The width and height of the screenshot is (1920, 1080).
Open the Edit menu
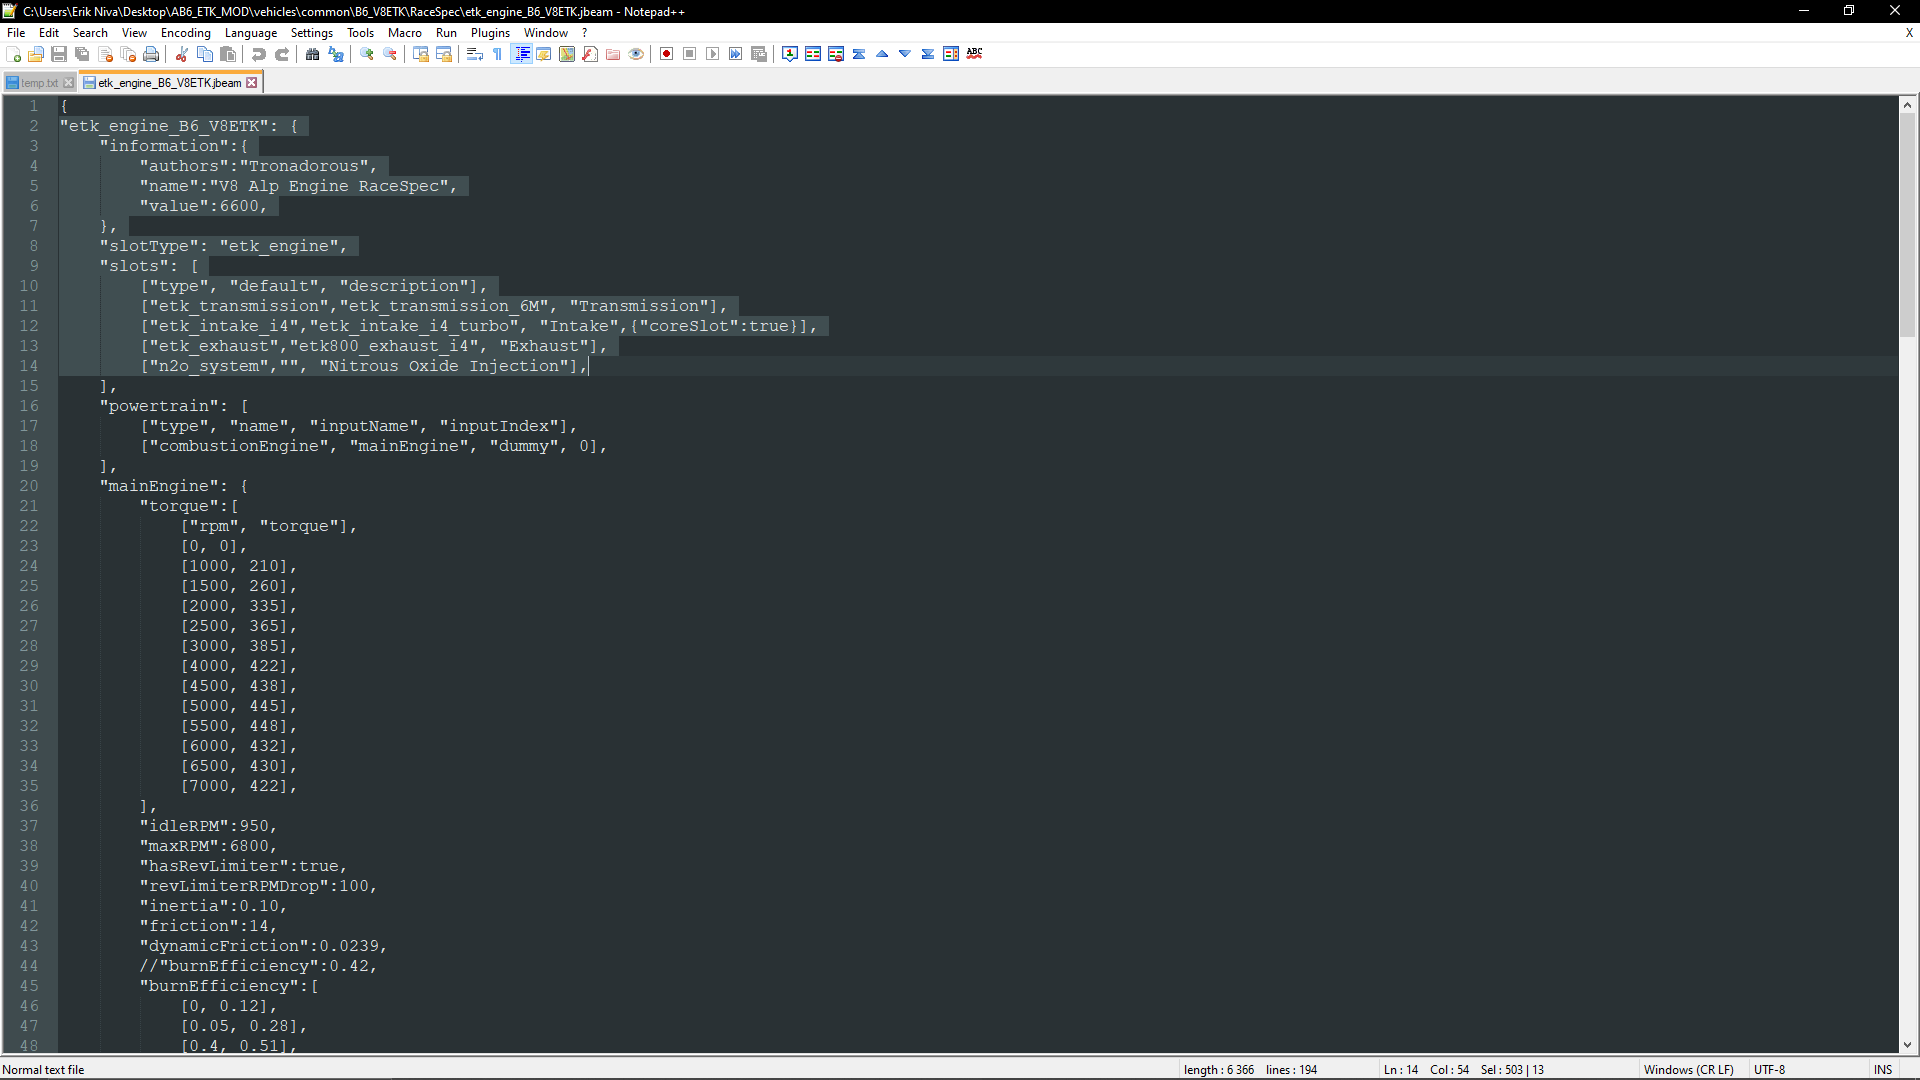coord(49,33)
